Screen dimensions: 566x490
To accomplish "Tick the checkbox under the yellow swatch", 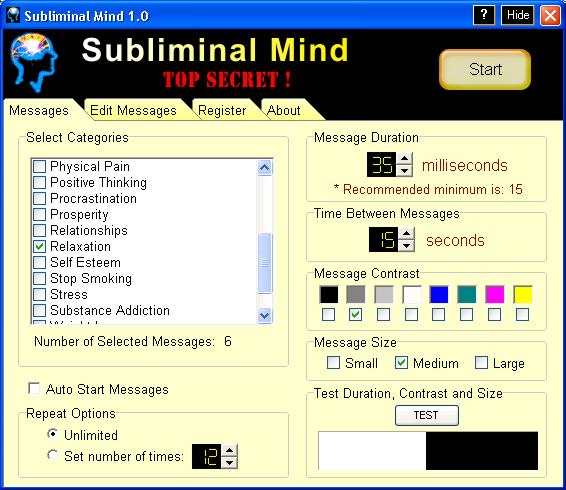I will coord(522,315).
